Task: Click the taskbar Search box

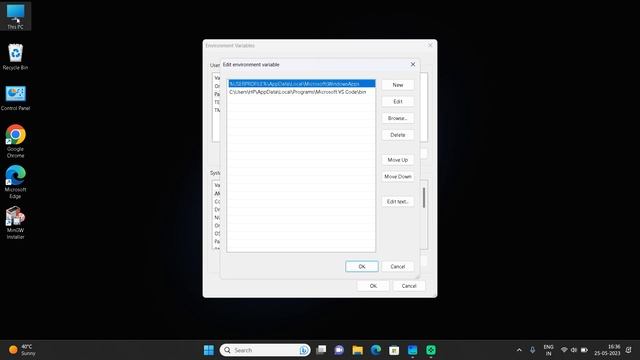Action: 265,350
